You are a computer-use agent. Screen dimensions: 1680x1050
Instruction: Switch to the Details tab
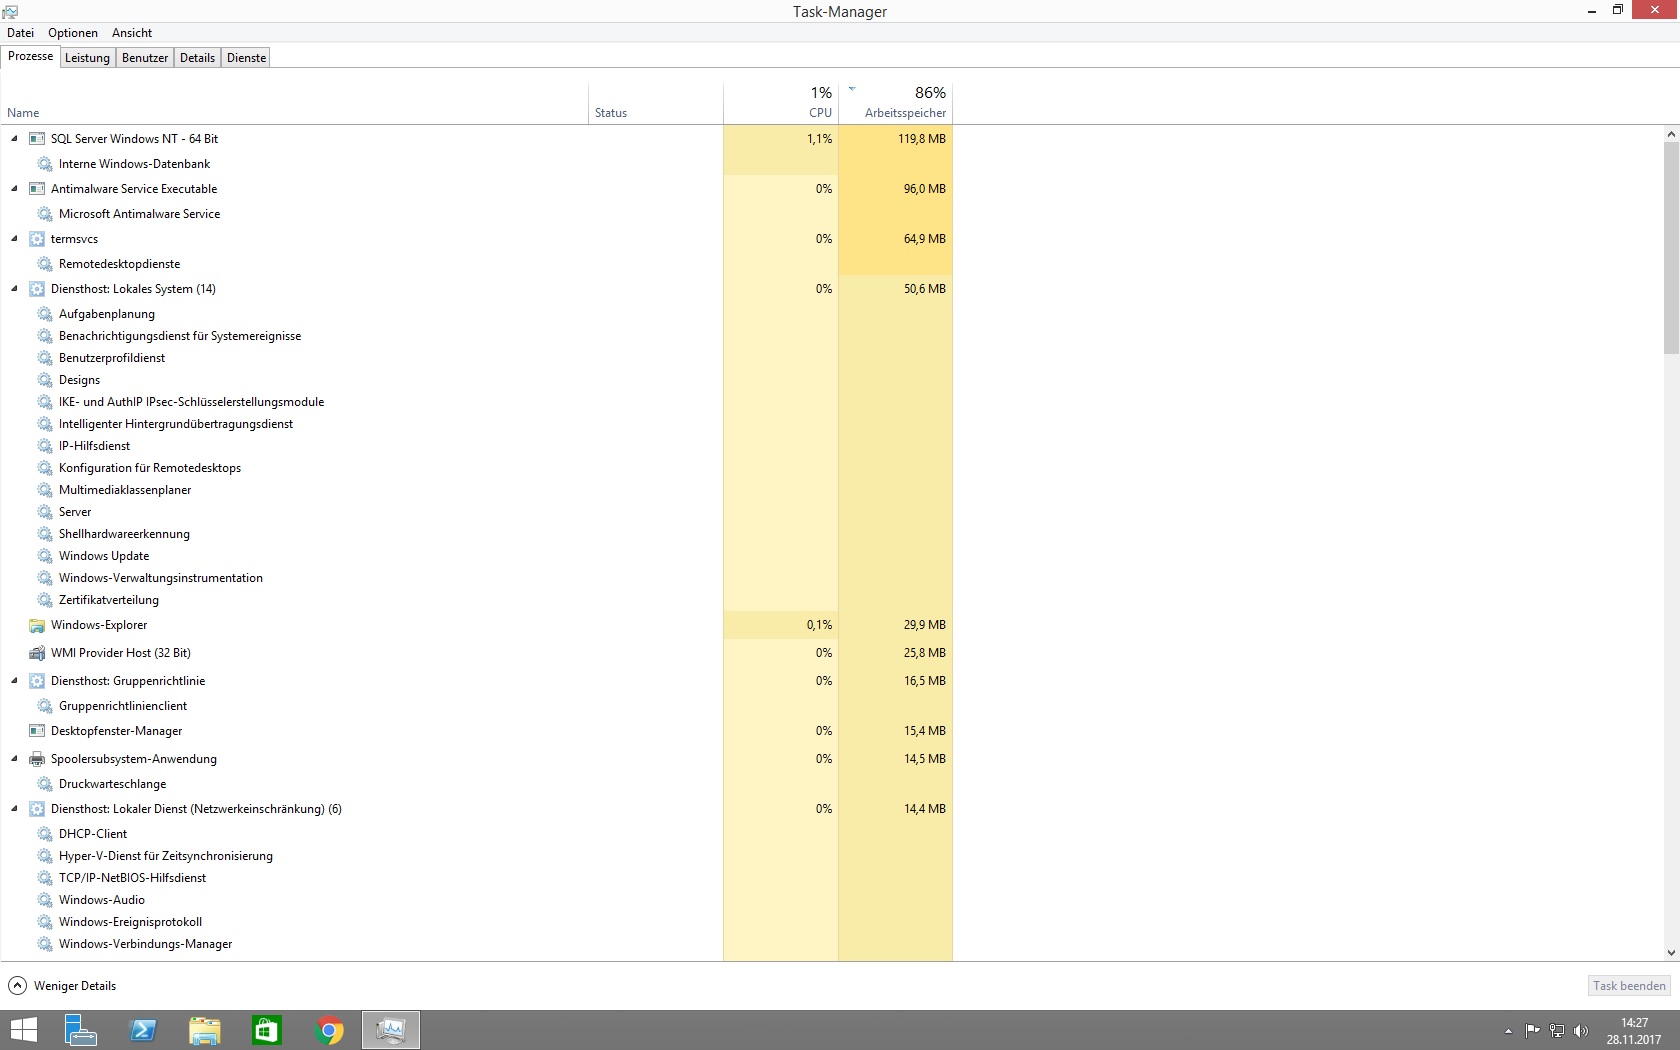[x=197, y=58]
